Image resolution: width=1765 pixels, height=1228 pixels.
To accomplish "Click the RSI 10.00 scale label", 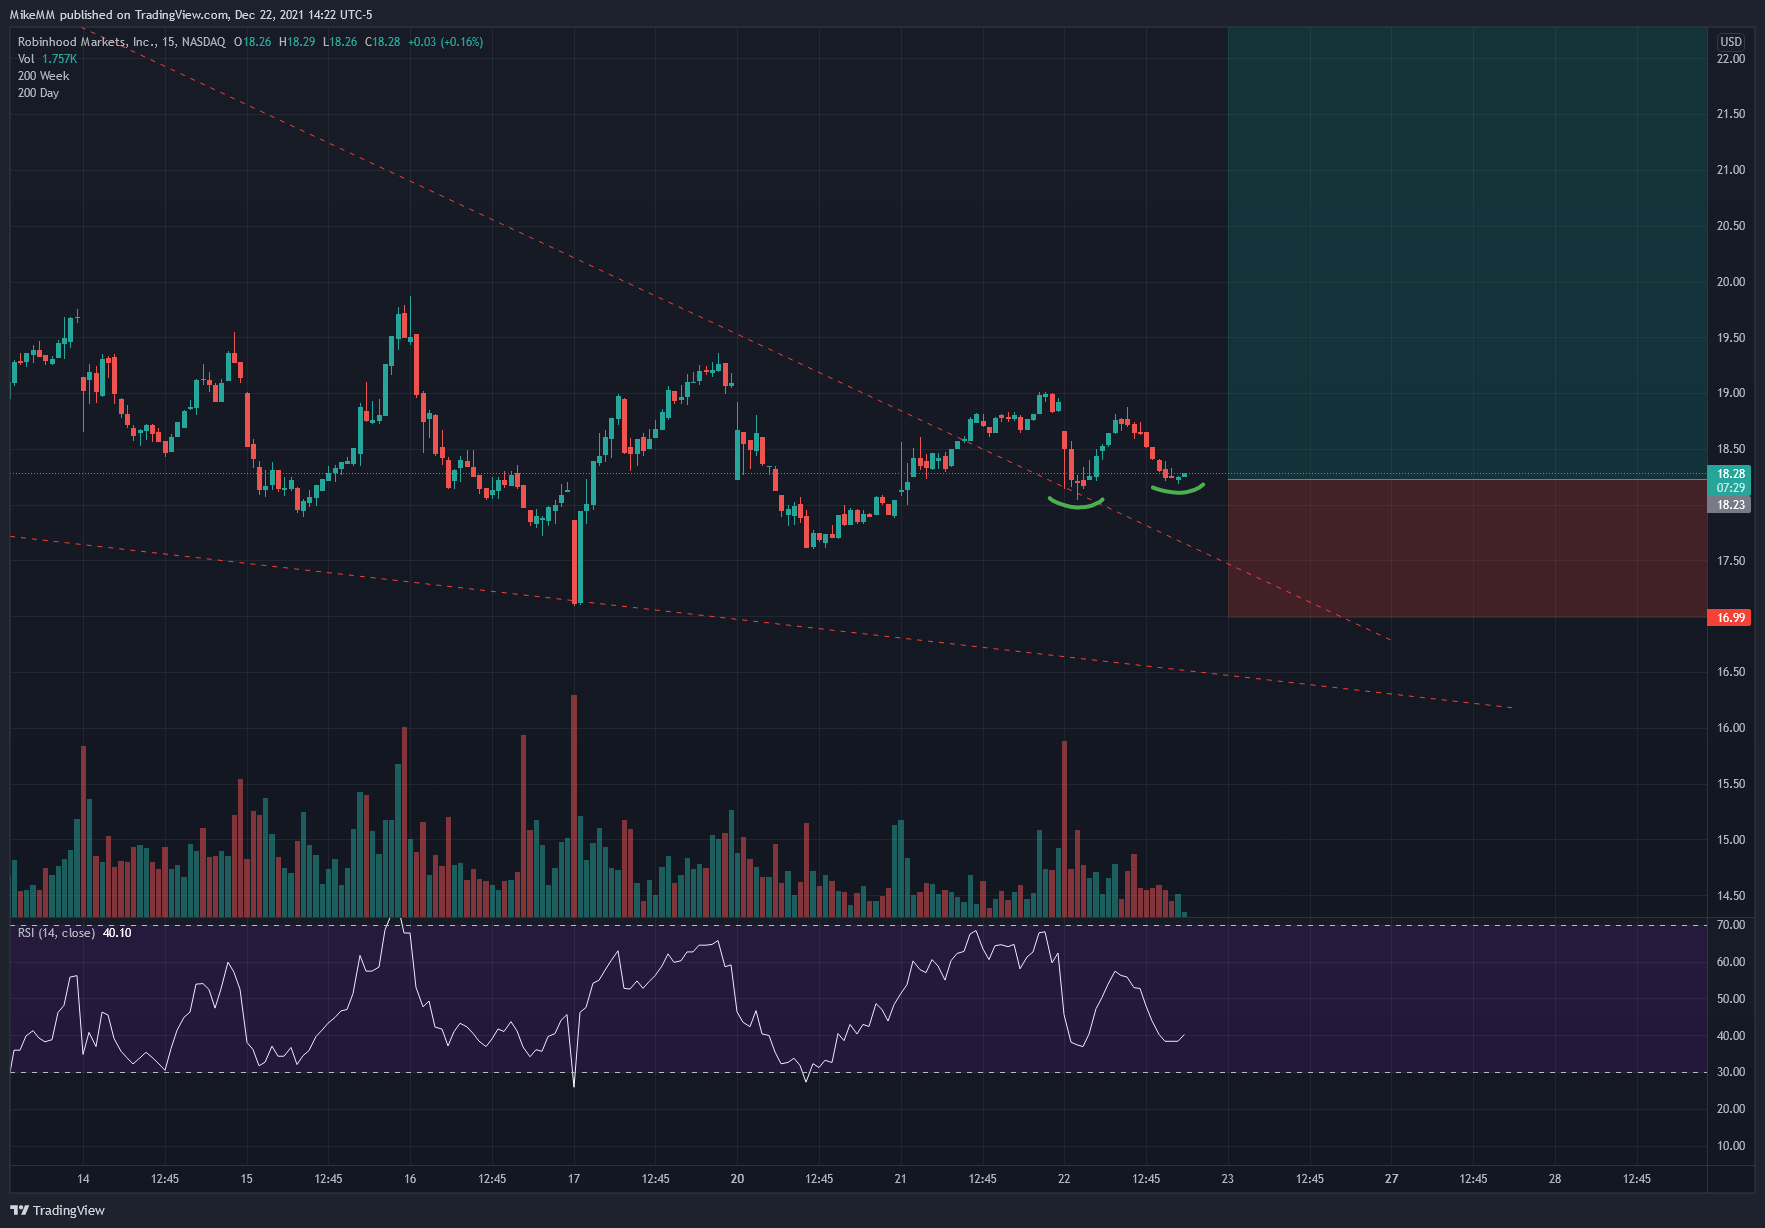I will pos(1730,1146).
